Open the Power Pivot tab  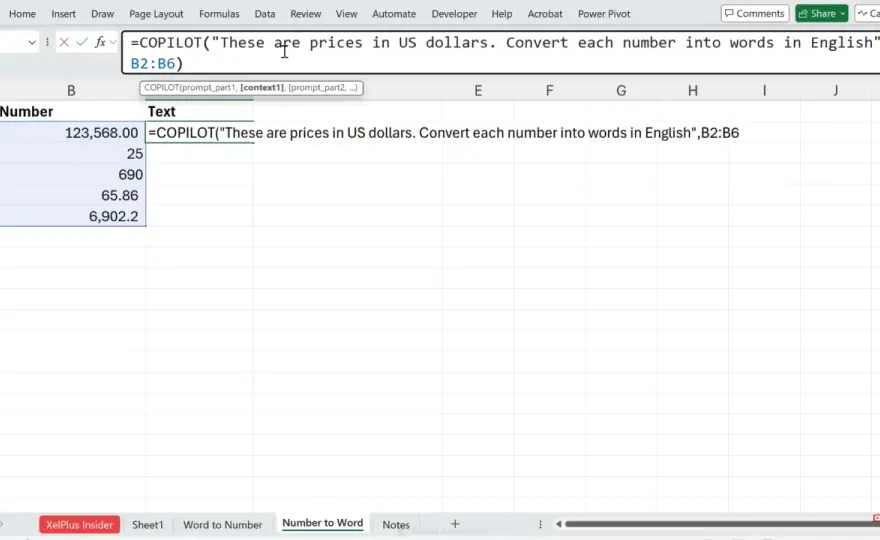tap(604, 13)
